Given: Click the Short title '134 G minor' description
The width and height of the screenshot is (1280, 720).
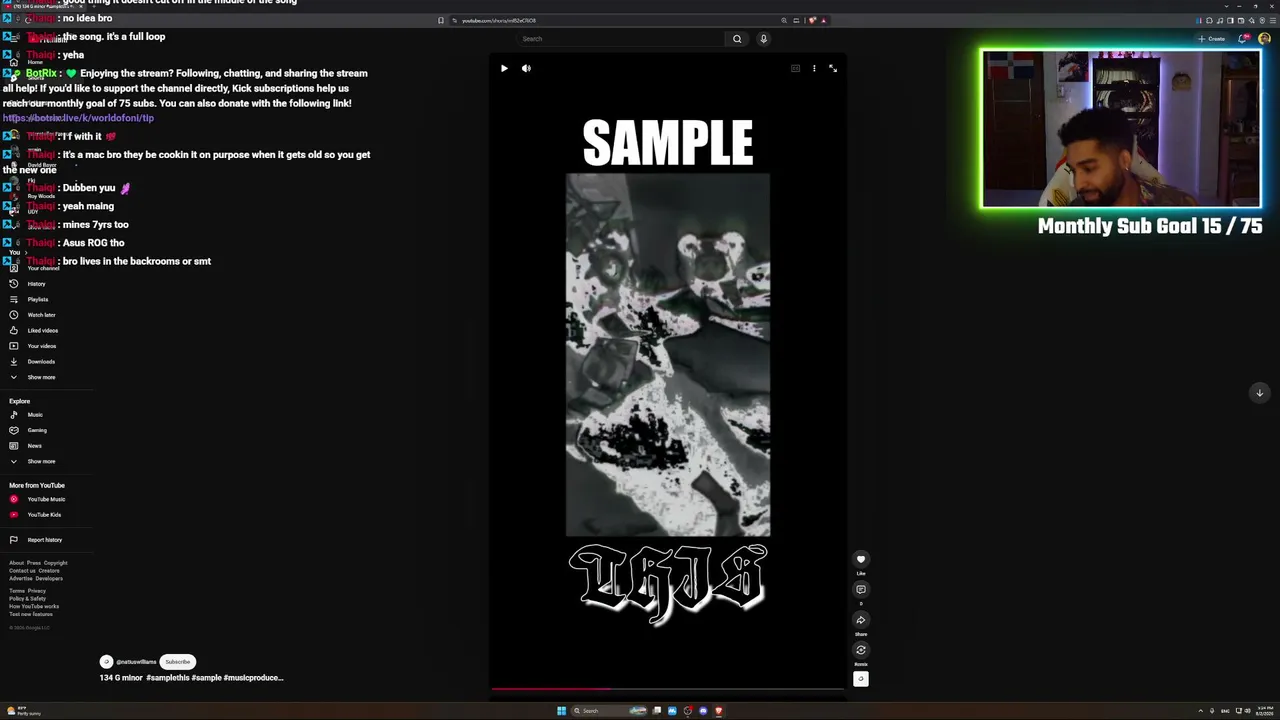Looking at the screenshot, I should click(191, 678).
